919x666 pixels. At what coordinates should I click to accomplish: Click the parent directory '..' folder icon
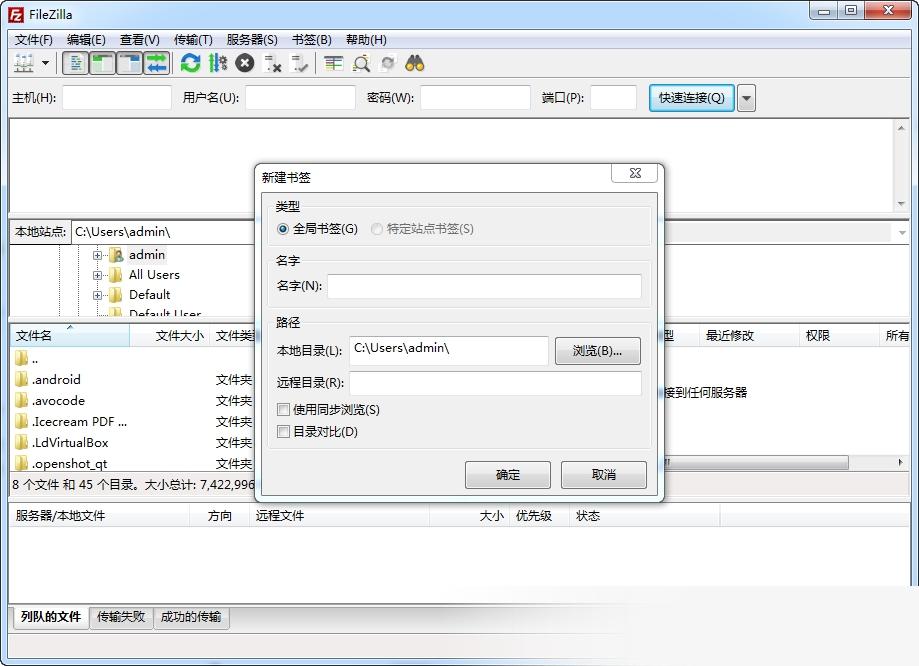tap(22, 358)
